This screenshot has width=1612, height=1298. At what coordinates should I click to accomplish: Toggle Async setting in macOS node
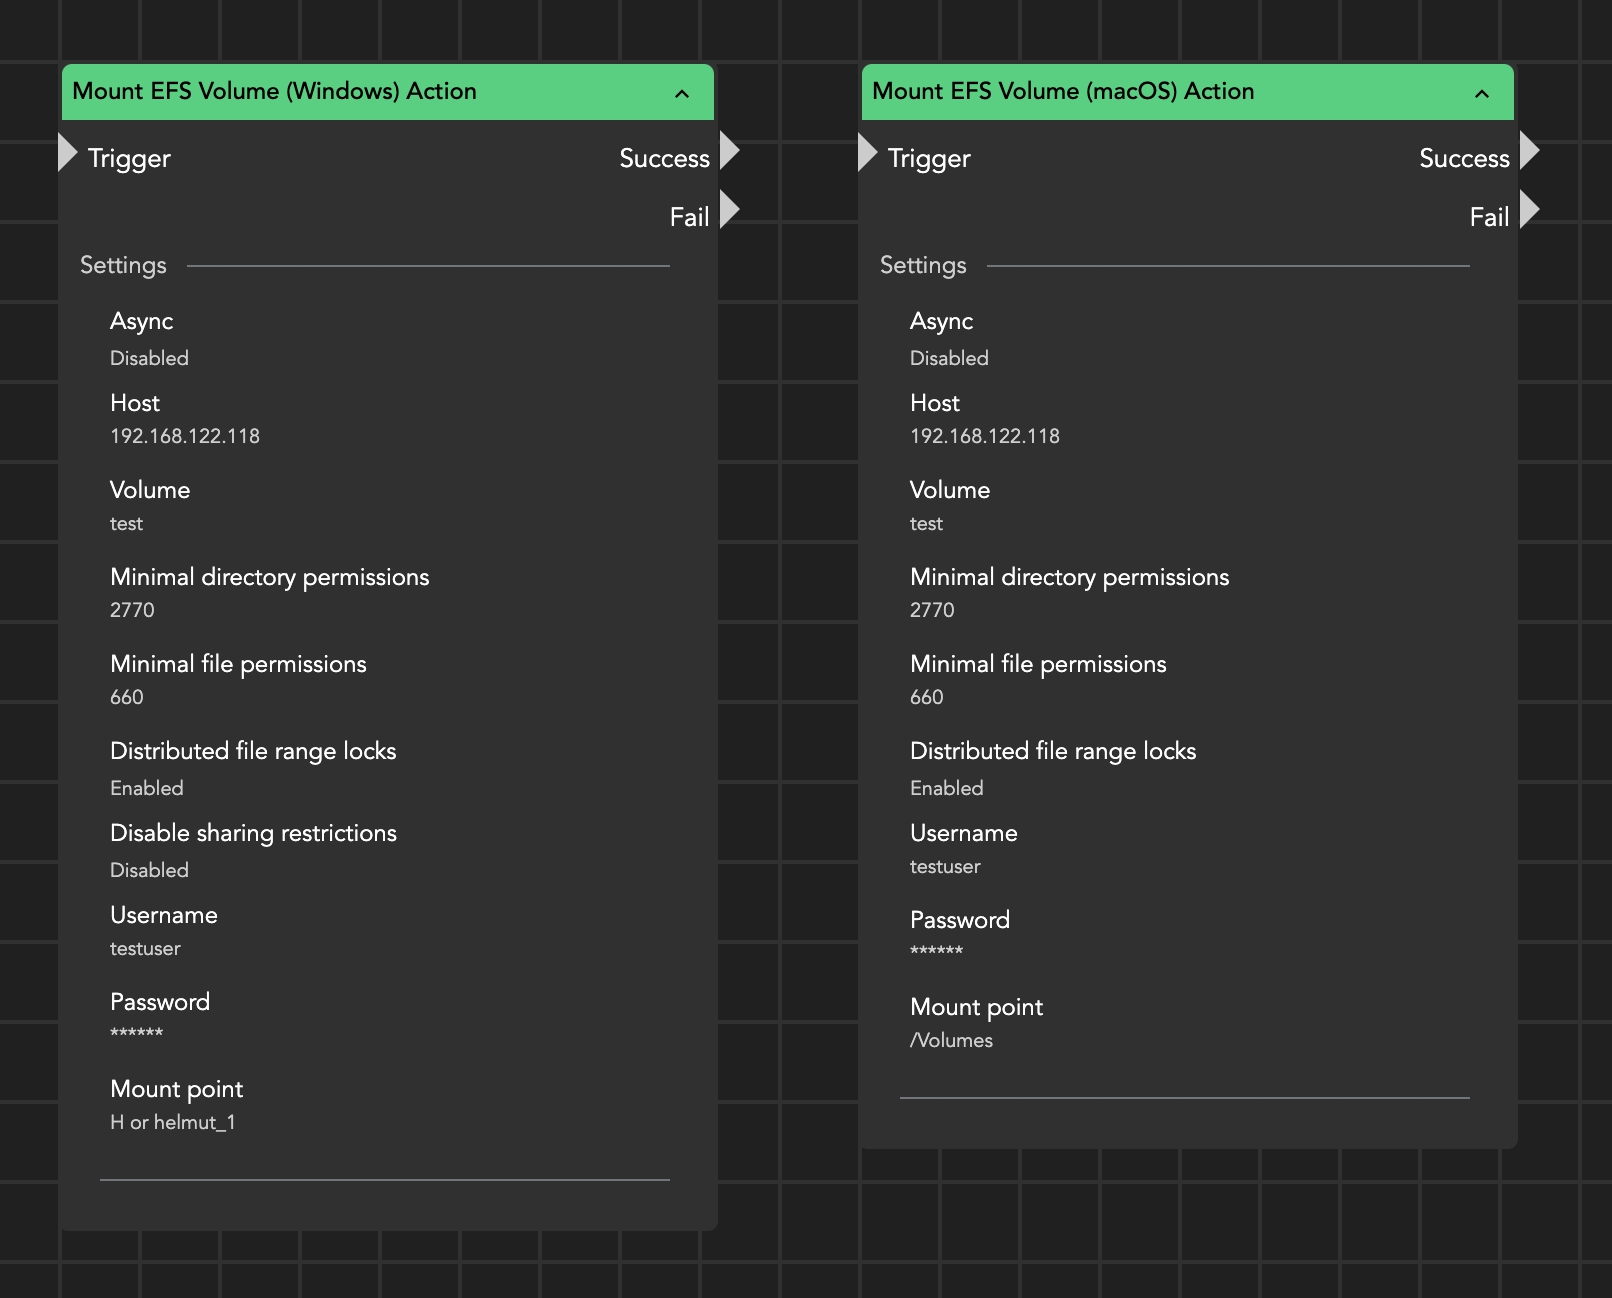[949, 358]
